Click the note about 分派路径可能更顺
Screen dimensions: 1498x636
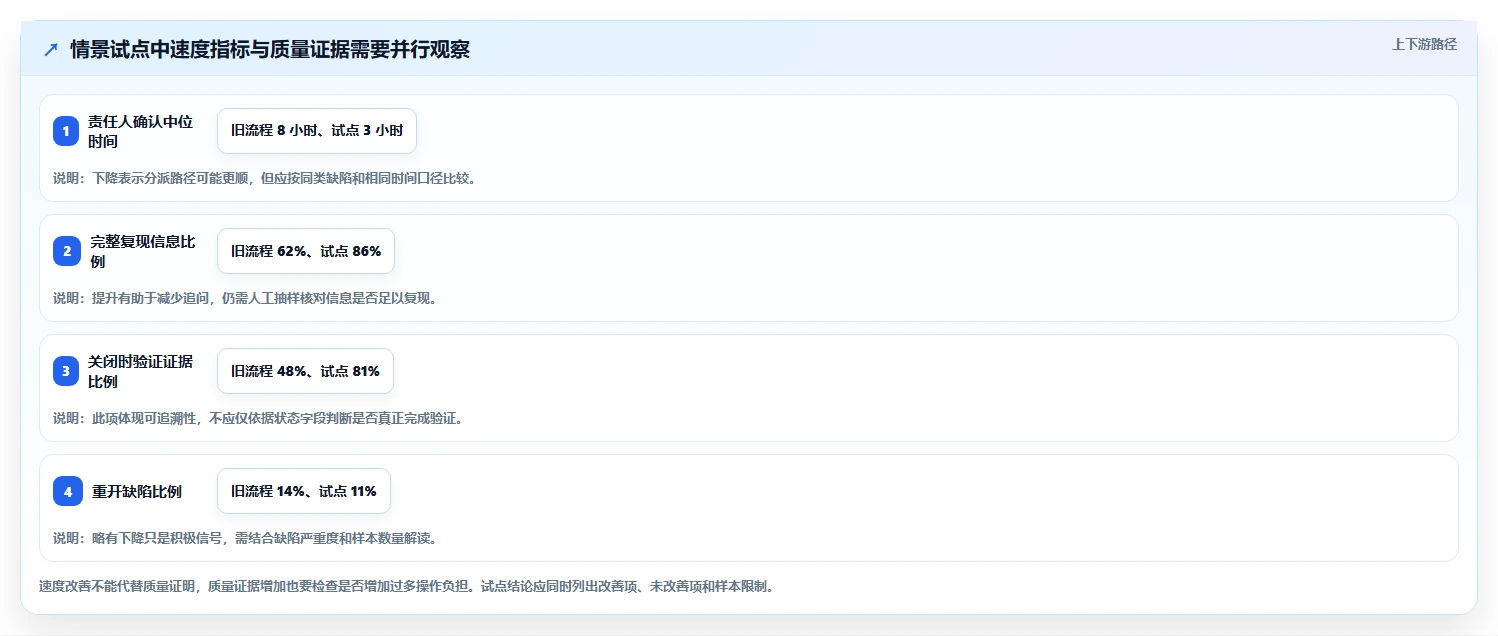tap(264, 178)
